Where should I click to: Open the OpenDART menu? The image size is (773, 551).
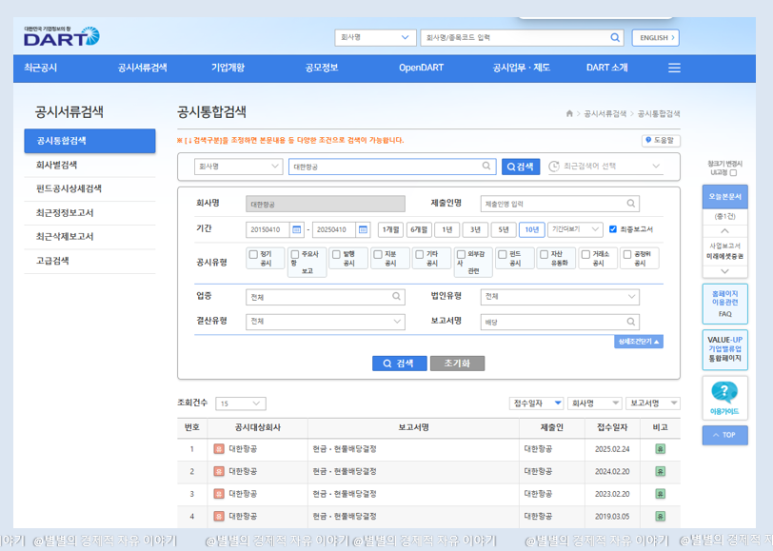pos(421,68)
